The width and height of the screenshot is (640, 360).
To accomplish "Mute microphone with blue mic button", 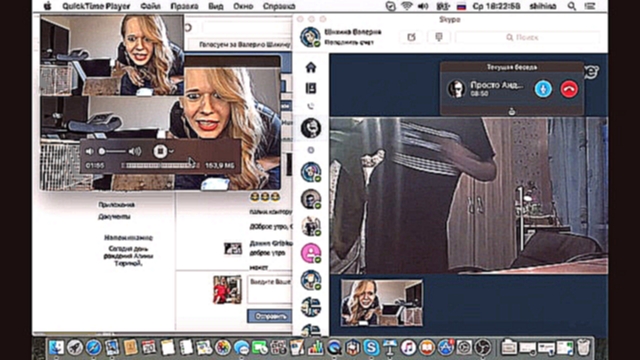I will click(x=543, y=89).
